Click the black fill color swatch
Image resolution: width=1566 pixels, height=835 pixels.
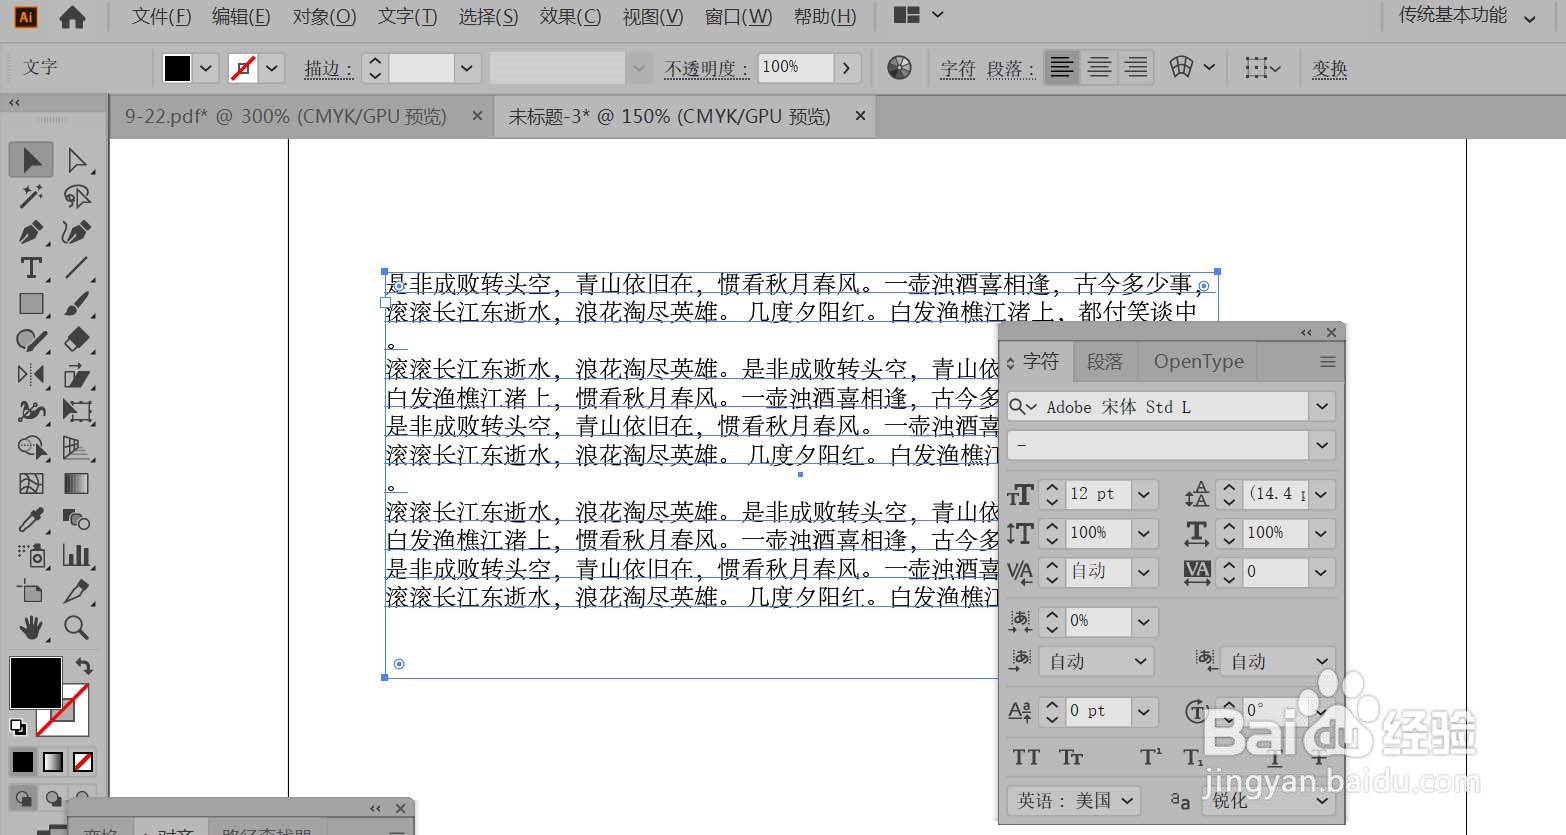point(35,683)
